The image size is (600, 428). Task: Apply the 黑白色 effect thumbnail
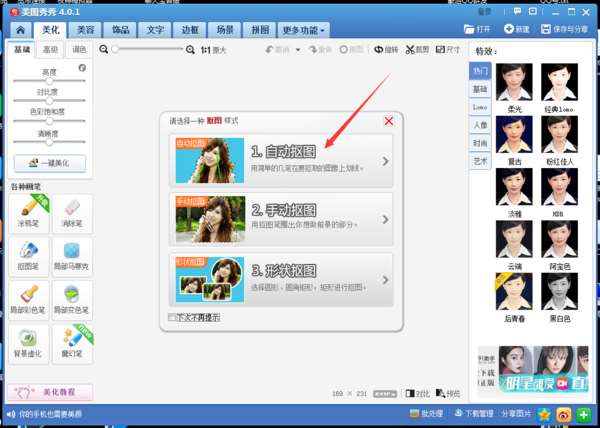[x=559, y=291]
